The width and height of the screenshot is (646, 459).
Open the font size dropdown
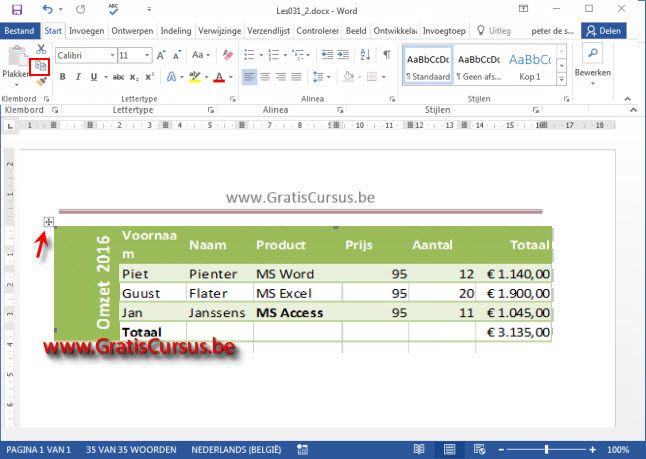point(147,55)
